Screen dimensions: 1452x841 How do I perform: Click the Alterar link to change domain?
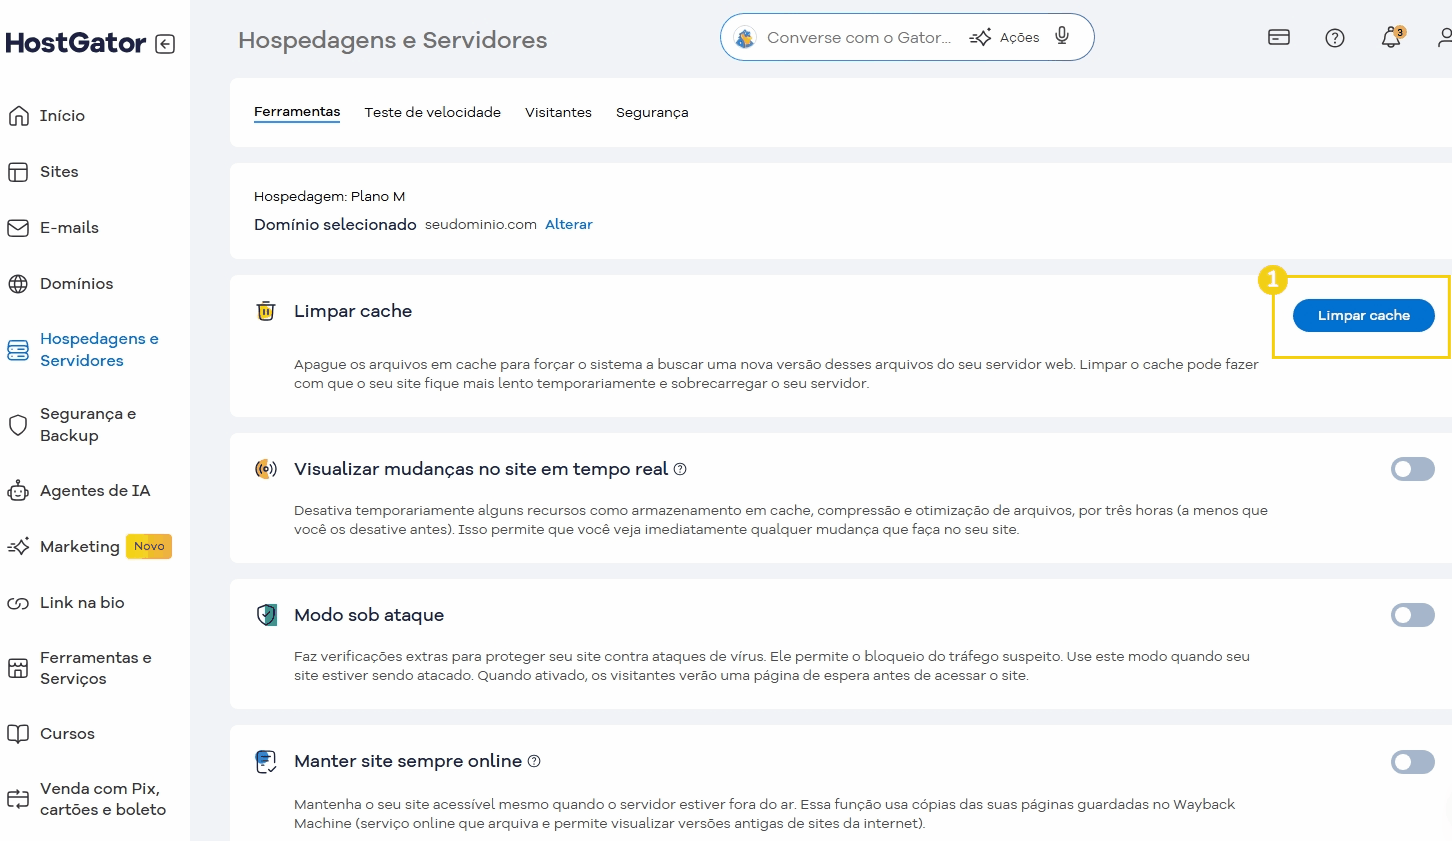[x=568, y=224]
